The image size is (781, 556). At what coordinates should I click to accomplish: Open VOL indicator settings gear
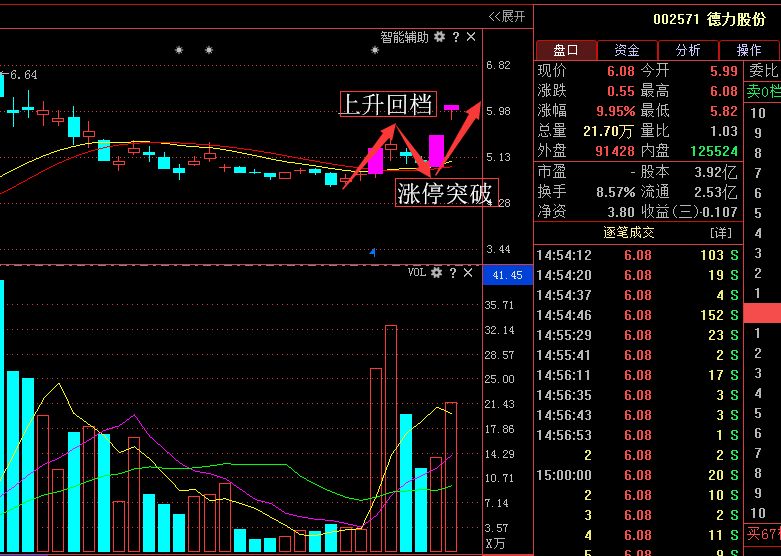click(x=436, y=272)
